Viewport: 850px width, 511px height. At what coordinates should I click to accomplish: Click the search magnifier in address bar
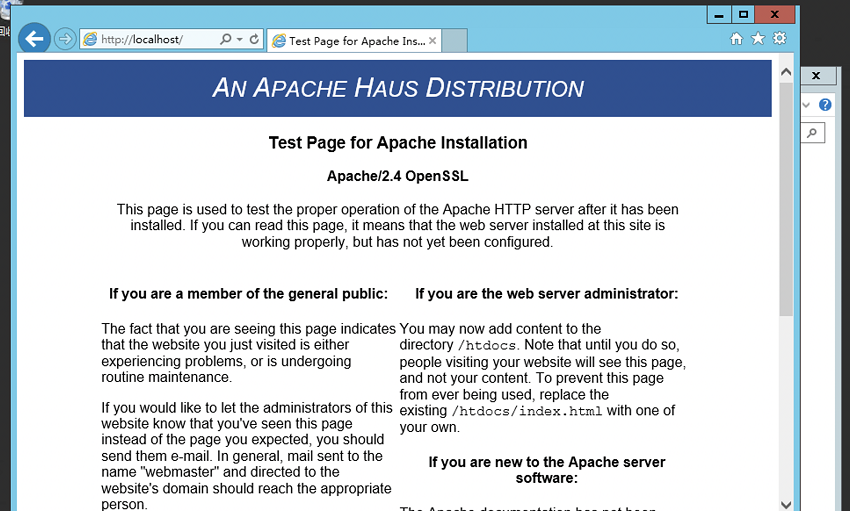[225, 39]
